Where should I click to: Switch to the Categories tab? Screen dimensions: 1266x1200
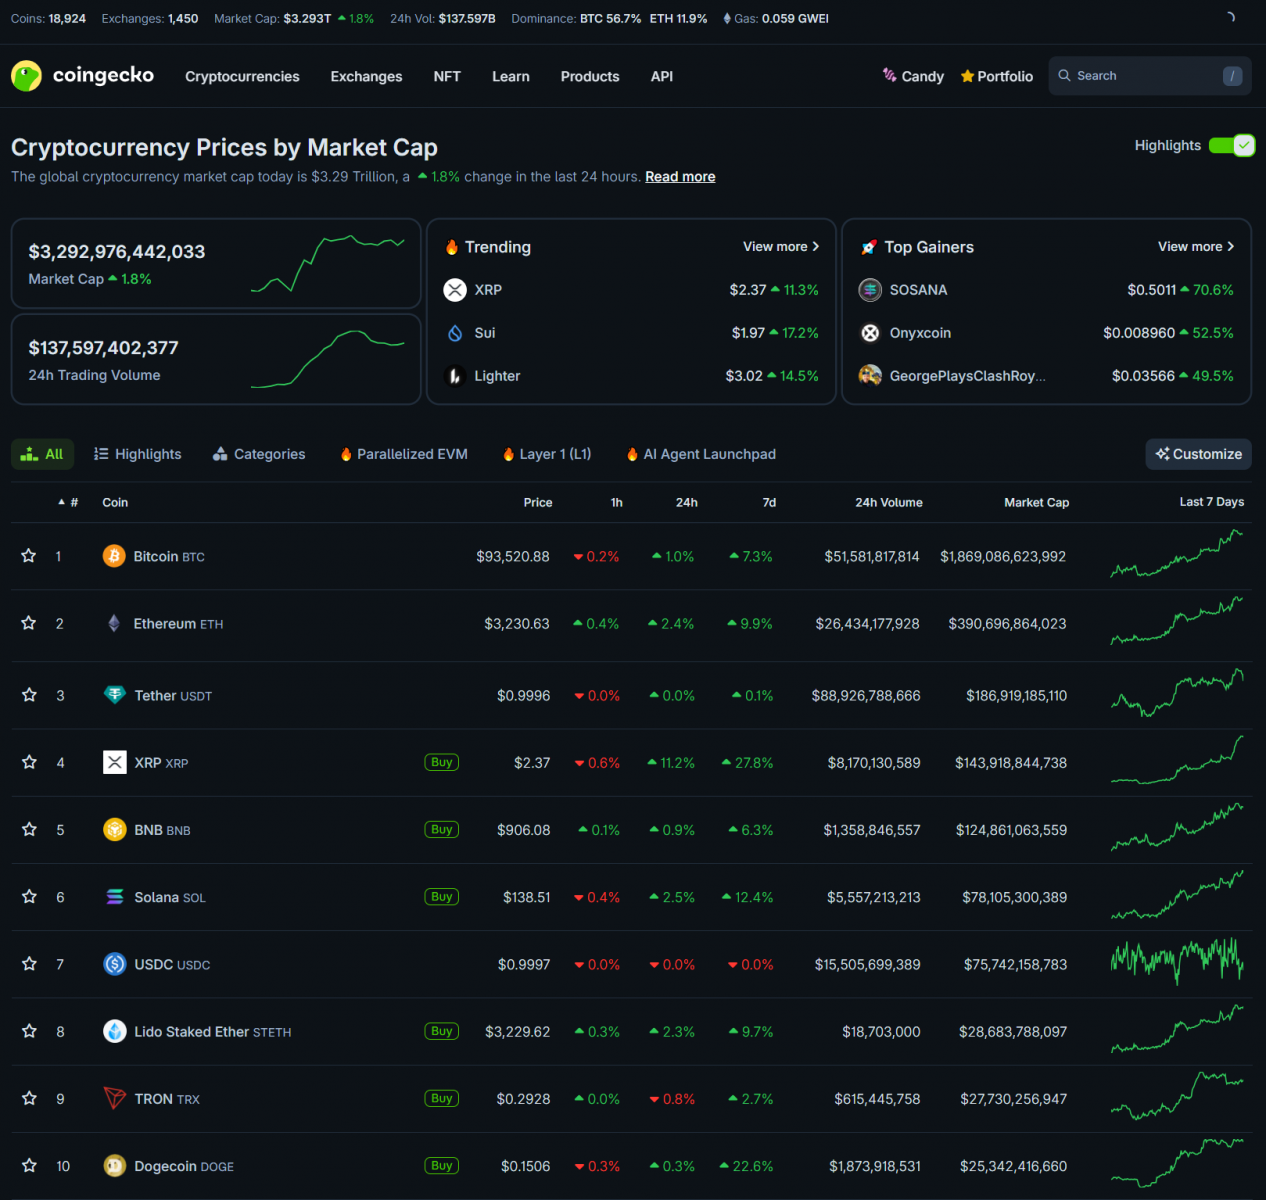point(259,454)
